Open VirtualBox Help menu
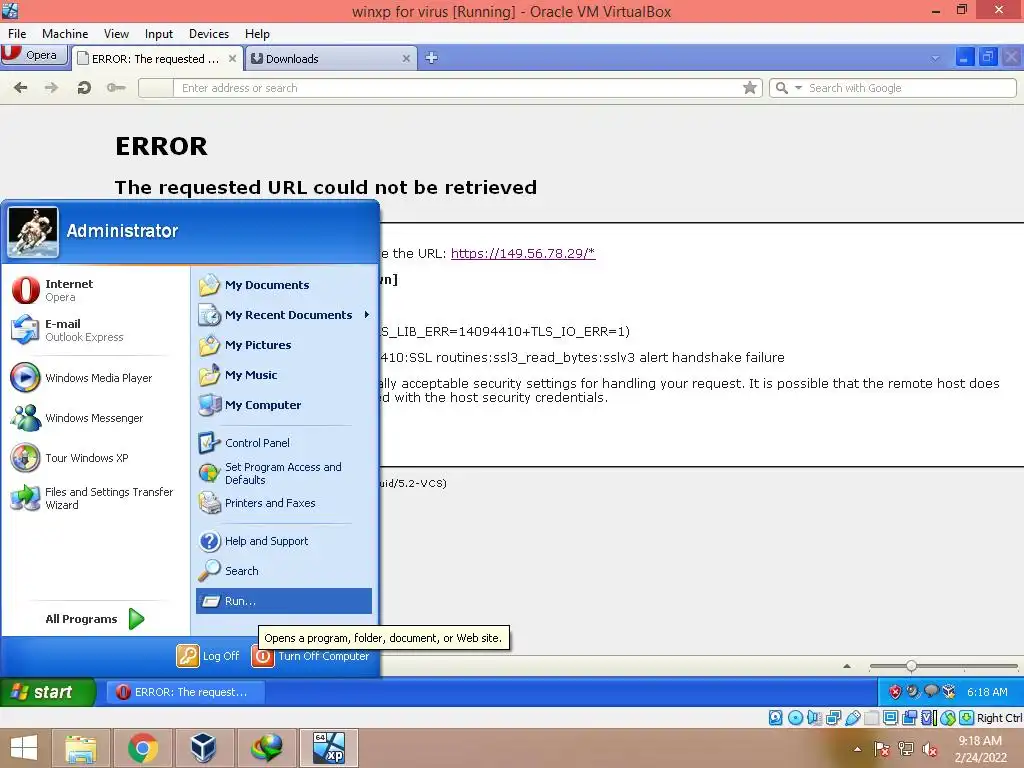 click(x=257, y=34)
